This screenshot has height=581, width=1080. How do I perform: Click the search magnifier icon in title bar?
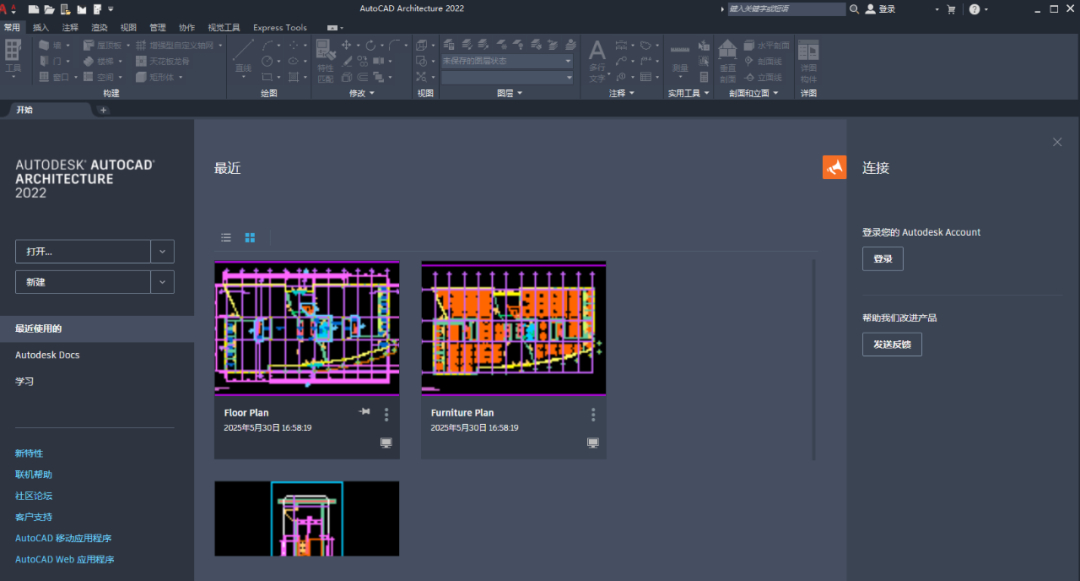point(854,9)
